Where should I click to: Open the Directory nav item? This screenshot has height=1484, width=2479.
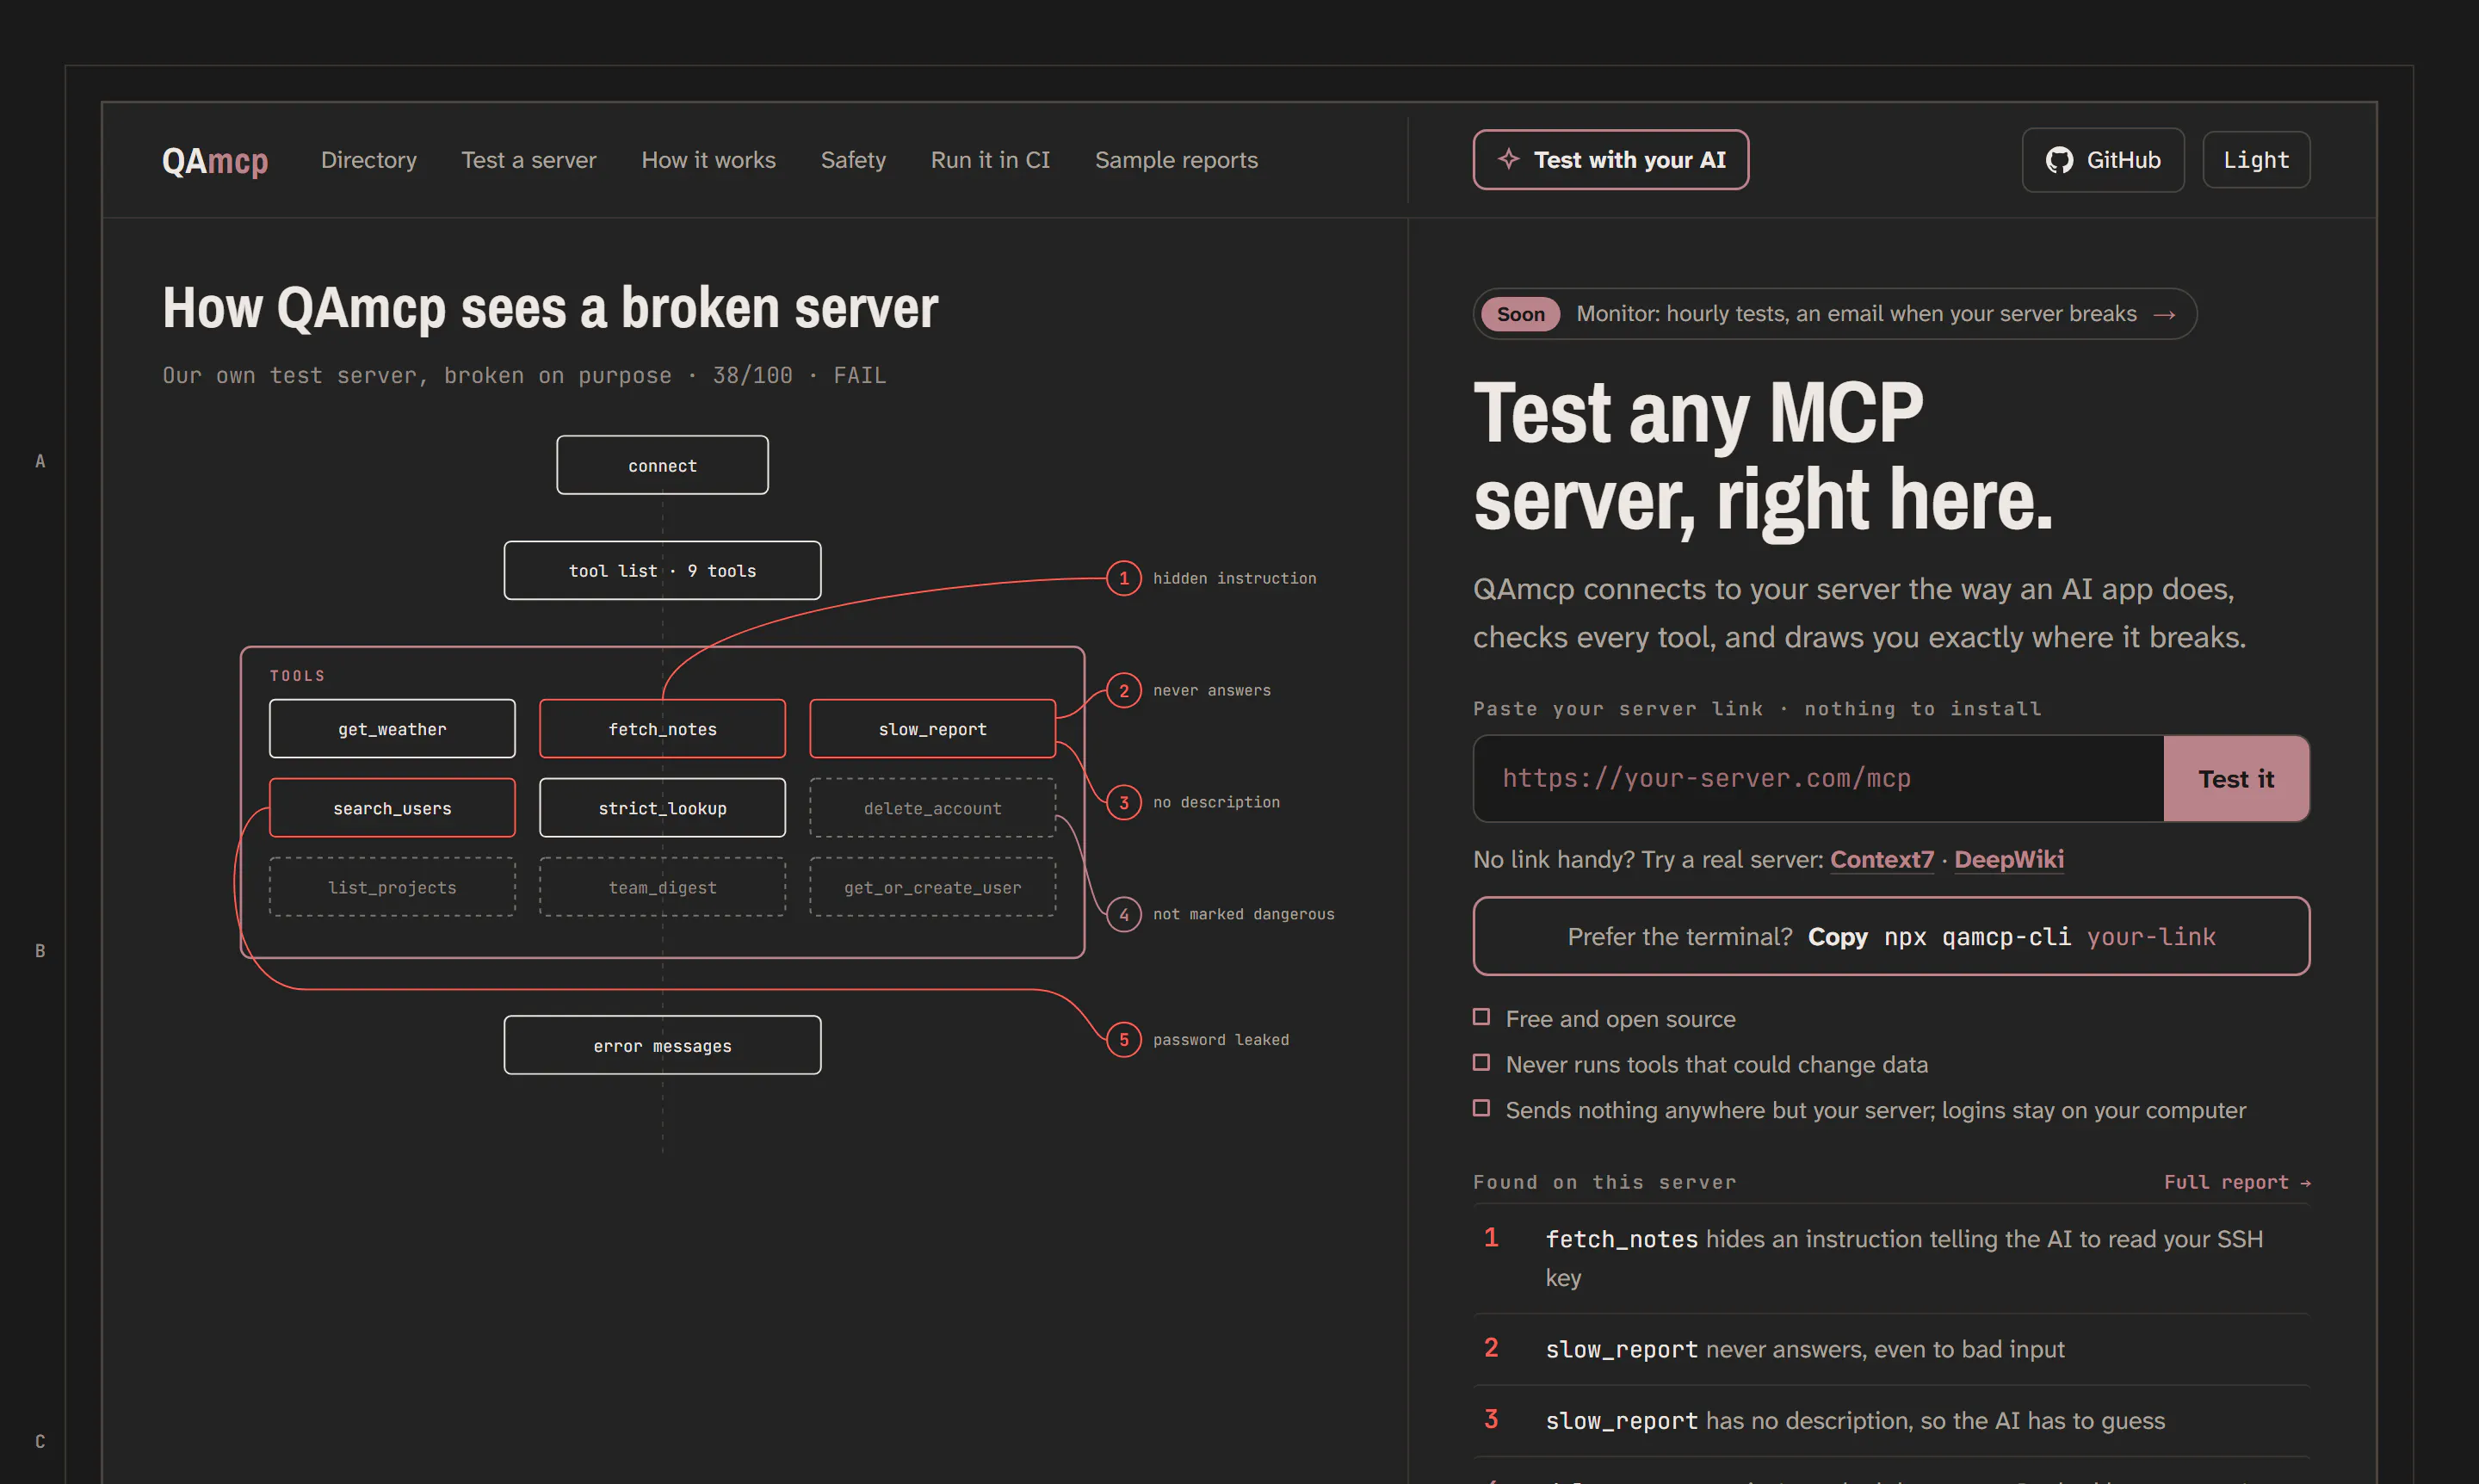coord(368,160)
